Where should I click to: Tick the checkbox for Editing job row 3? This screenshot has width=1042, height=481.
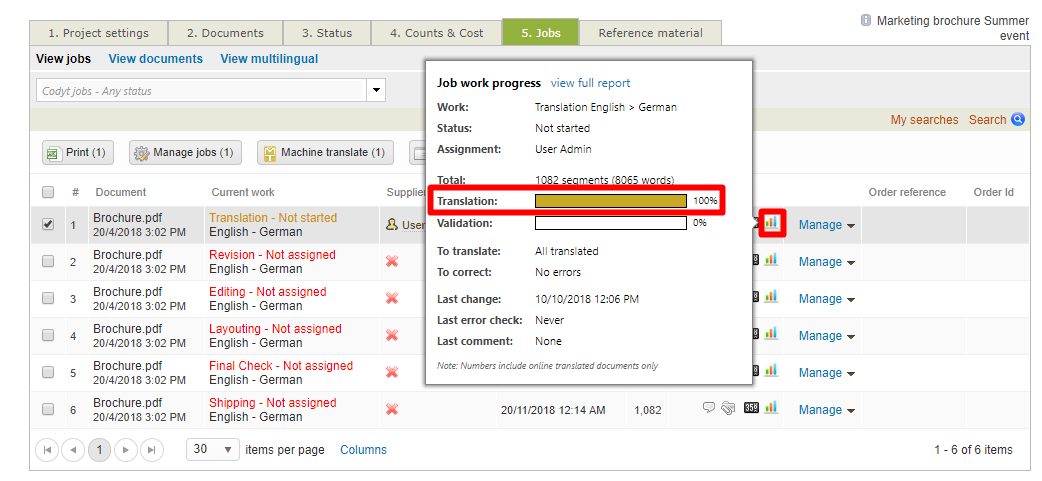(48, 299)
